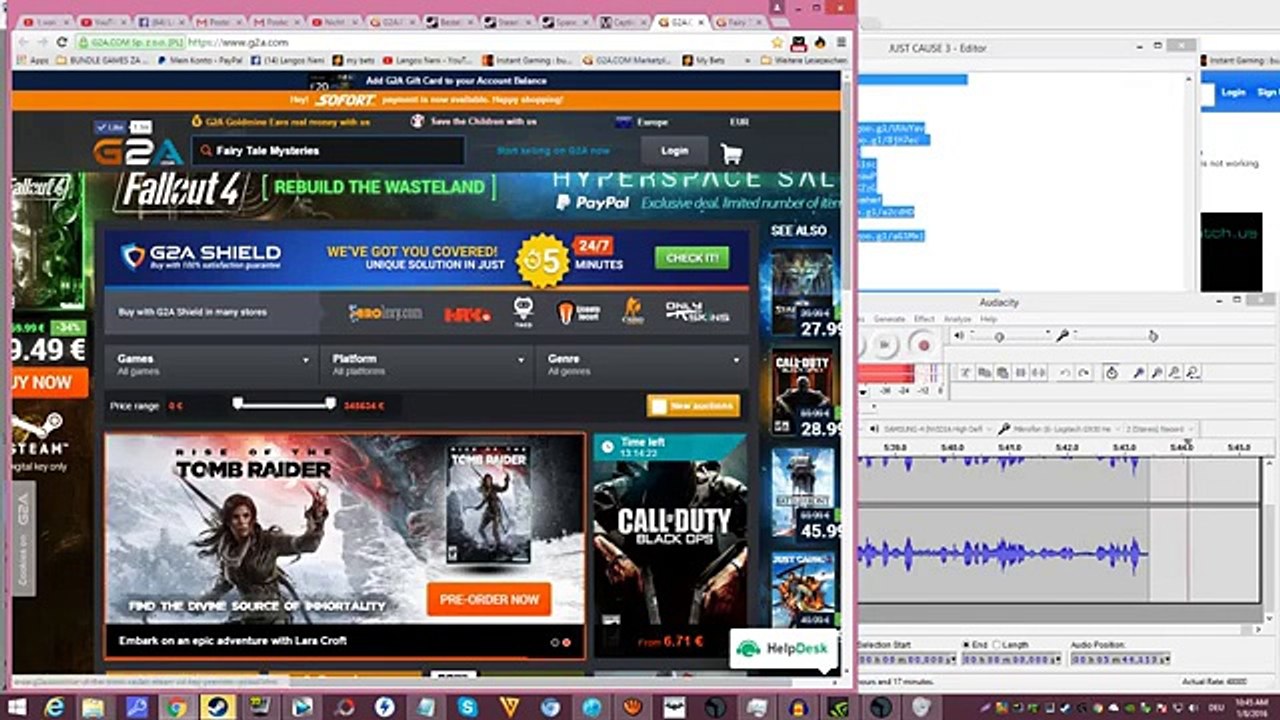The width and height of the screenshot is (1280, 720).
Task: Open Audacity recording channels dropdown
Action: coord(1158,428)
